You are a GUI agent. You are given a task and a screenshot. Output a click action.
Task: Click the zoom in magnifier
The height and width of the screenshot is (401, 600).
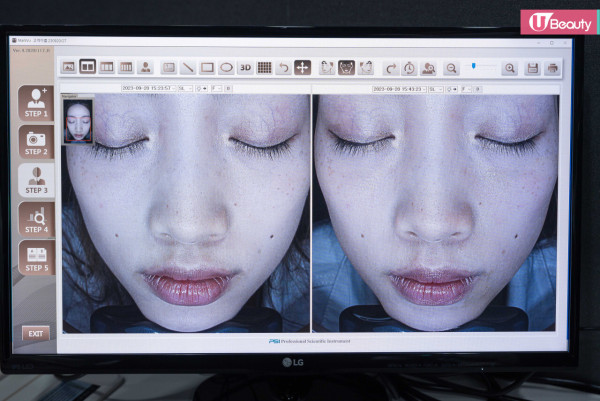[x=510, y=68]
